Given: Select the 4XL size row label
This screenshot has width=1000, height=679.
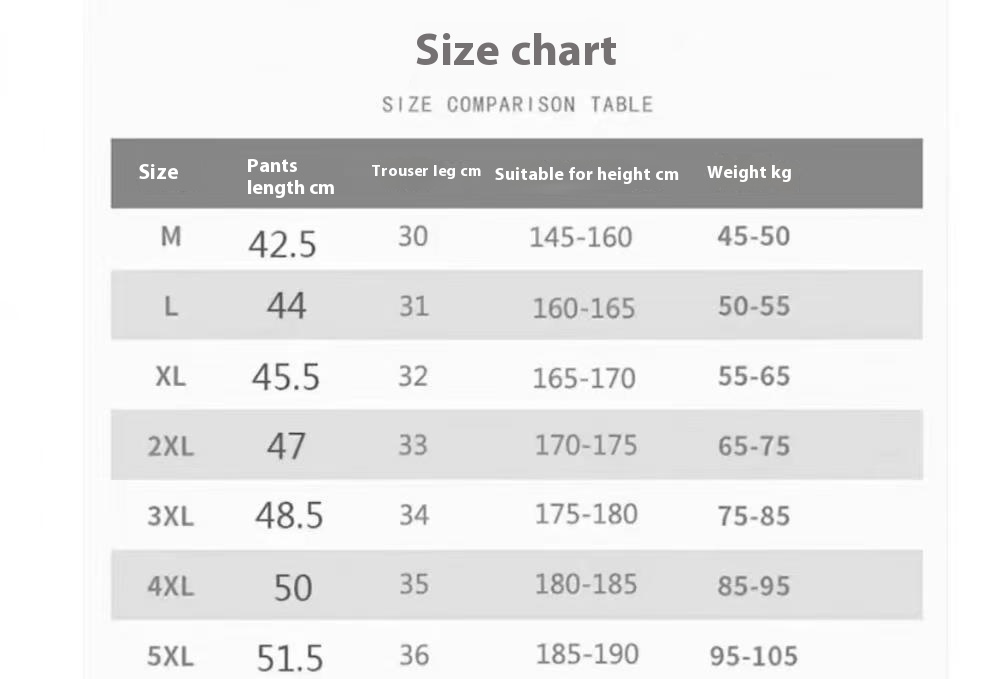Looking at the screenshot, I should pyautogui.click(x=171, y=586).
